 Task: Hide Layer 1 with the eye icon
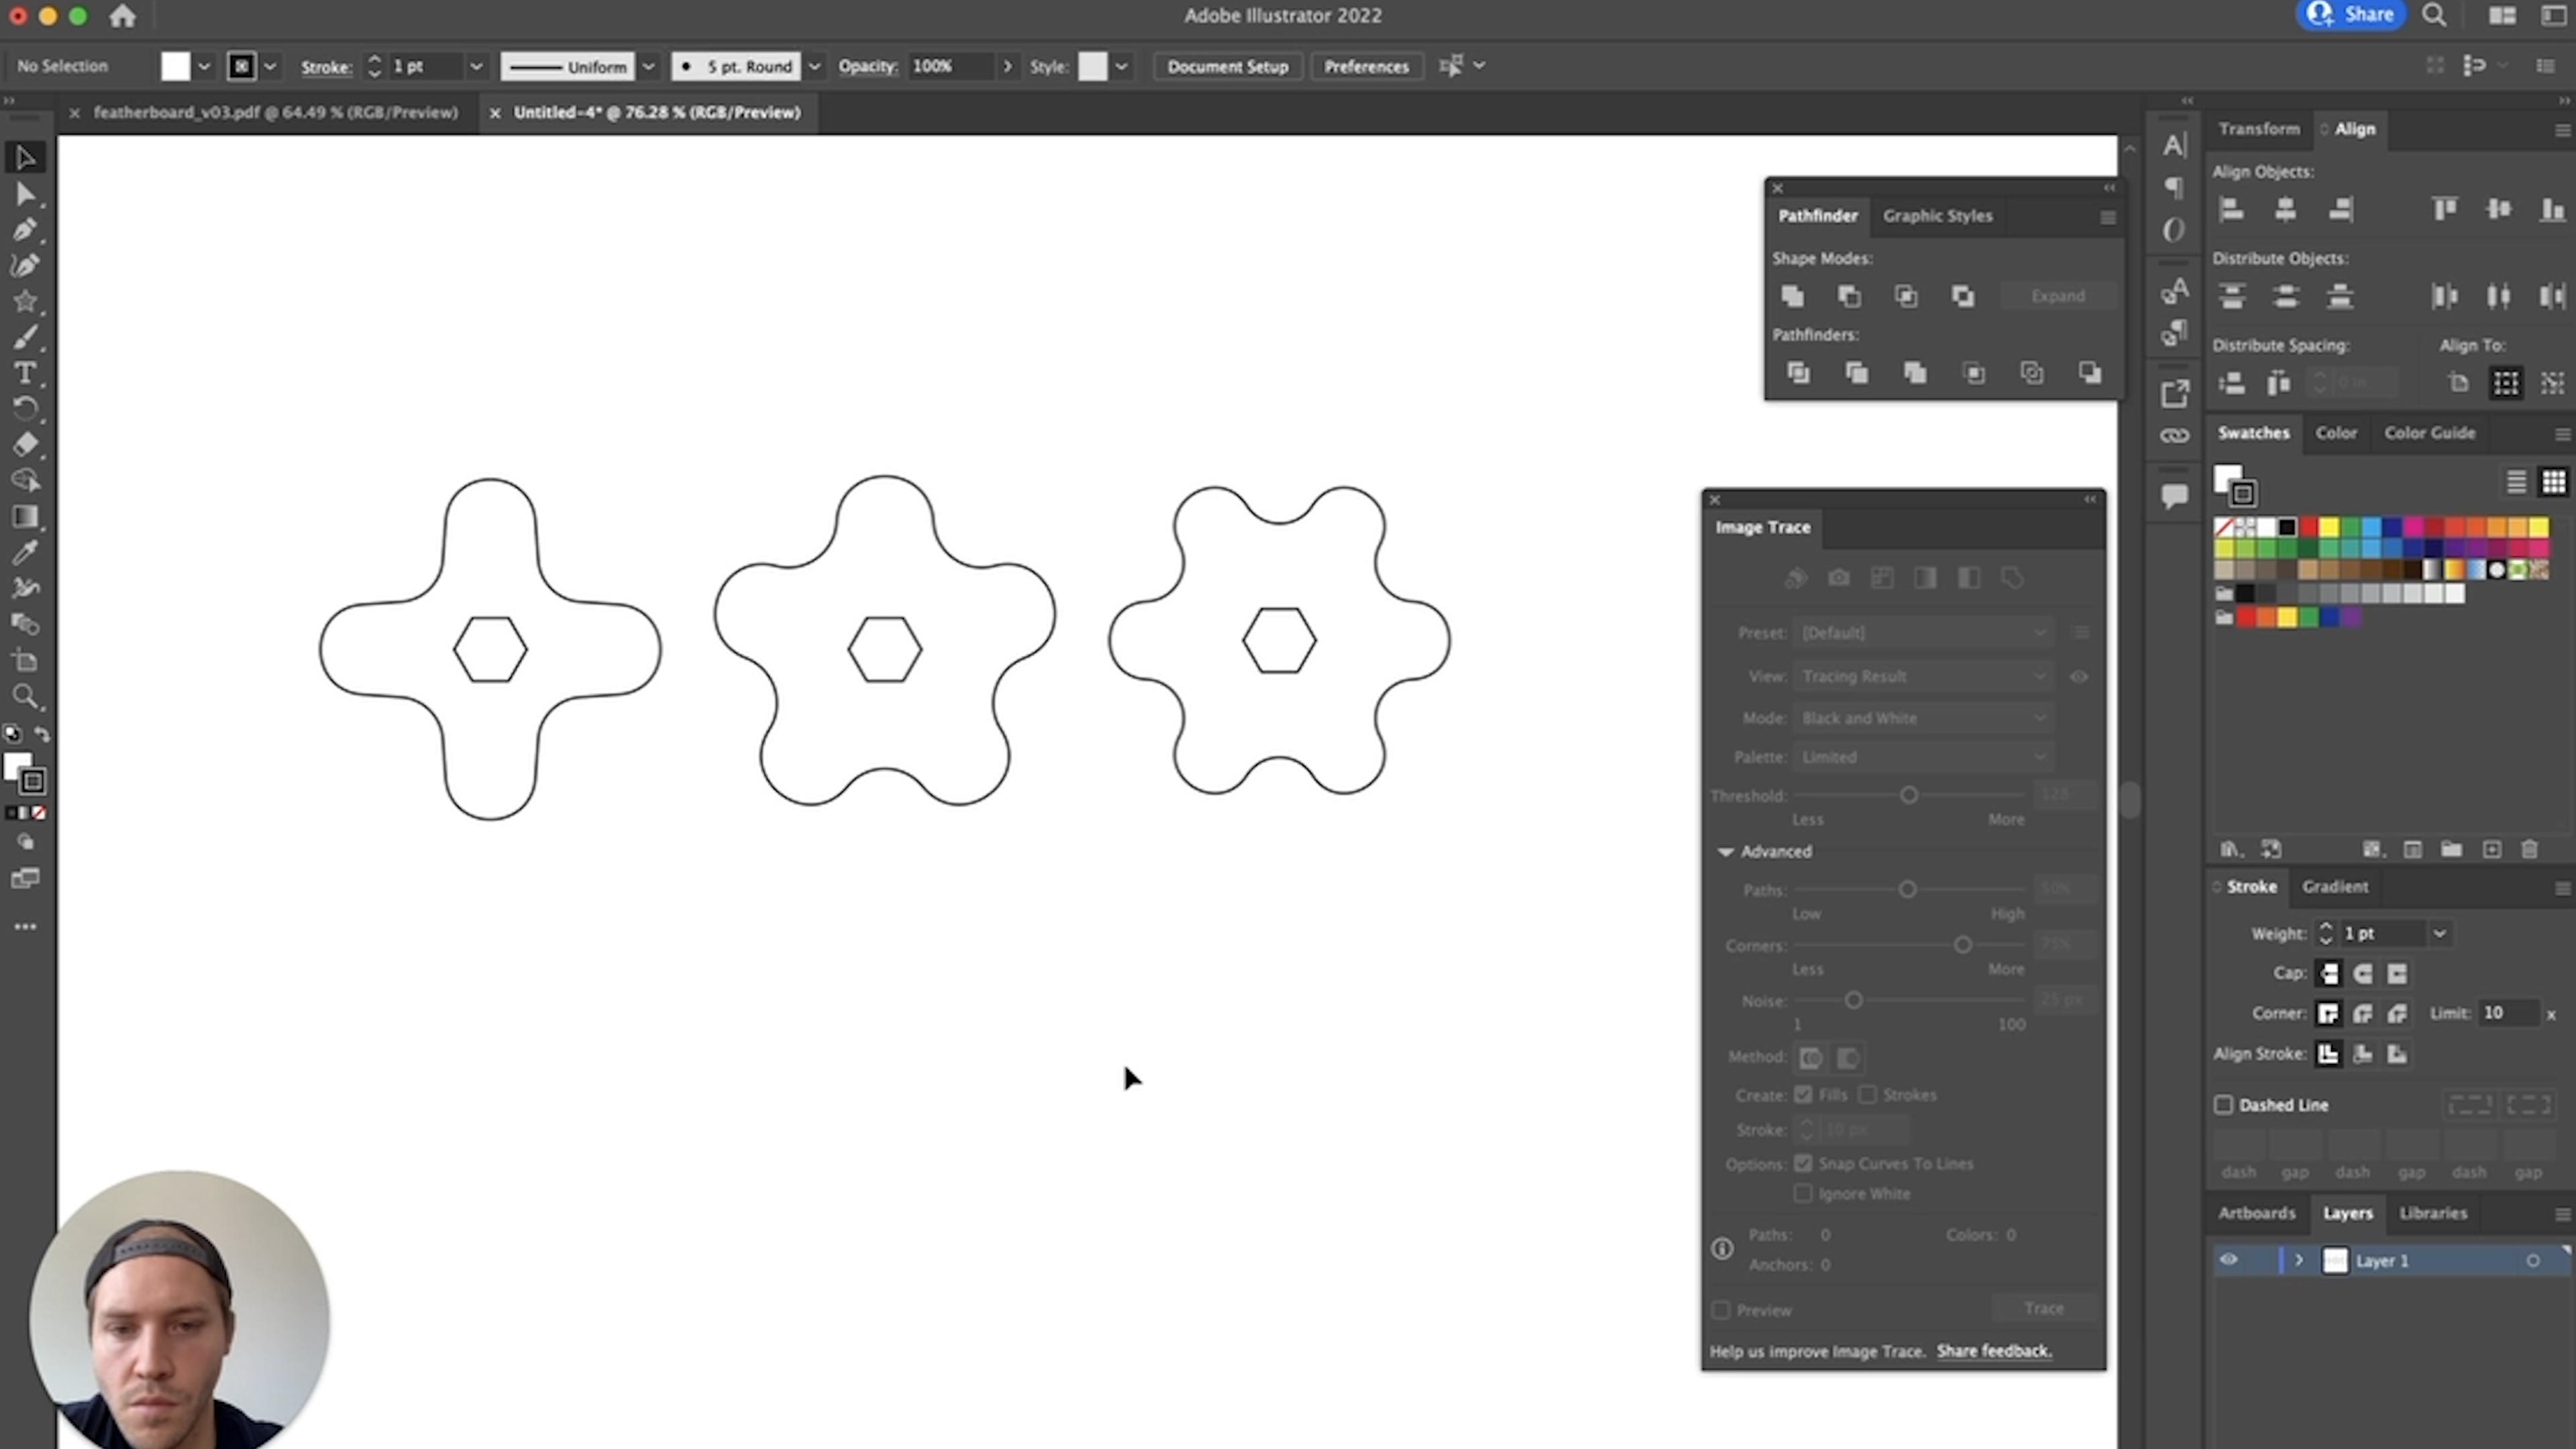tap(2229, 1261)
